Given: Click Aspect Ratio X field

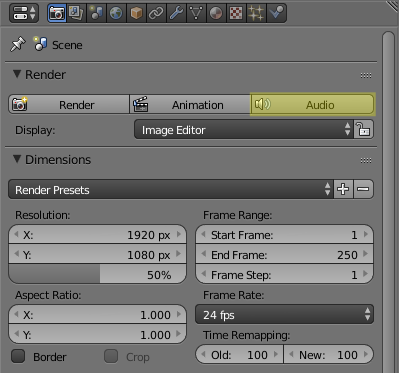Looking at the screenshot, I should pos(97,315).
